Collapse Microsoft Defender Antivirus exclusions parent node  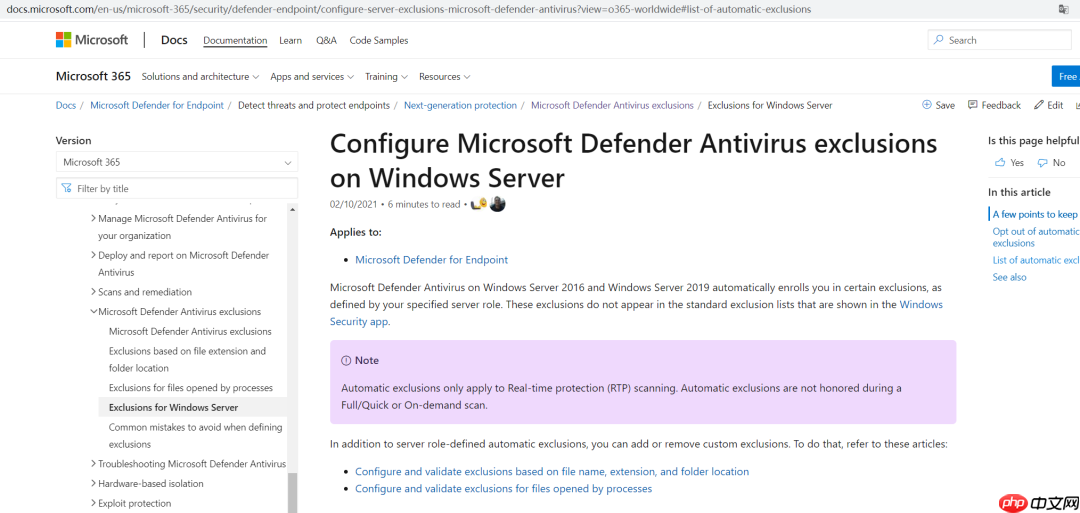coord(94,311)
